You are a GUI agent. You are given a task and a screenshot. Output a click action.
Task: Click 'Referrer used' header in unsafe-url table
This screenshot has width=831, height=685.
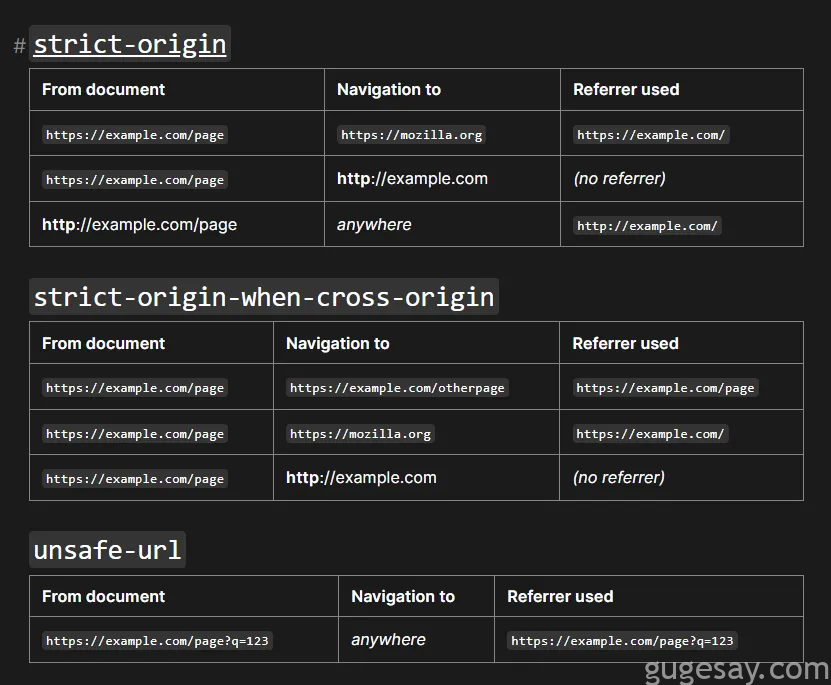pos(560,596)
